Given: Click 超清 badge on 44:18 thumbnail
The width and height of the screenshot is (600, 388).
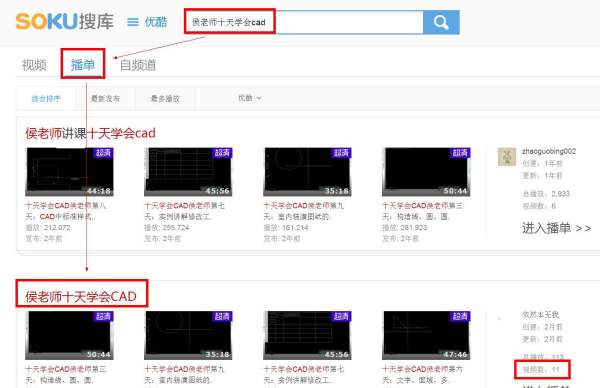Looking at the screenshot, I should 103,153.
